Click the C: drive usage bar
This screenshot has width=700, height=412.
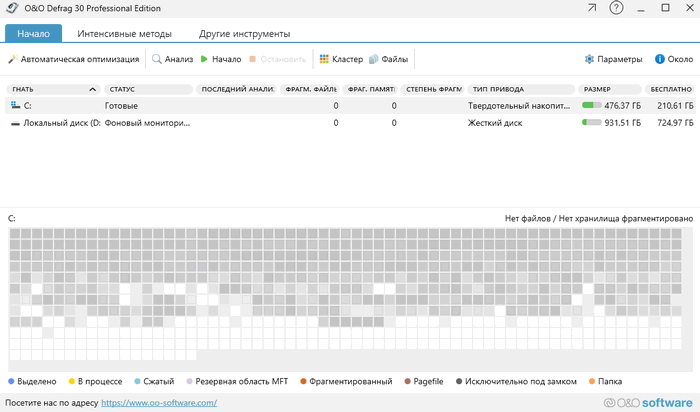click(x=592, y=105)
